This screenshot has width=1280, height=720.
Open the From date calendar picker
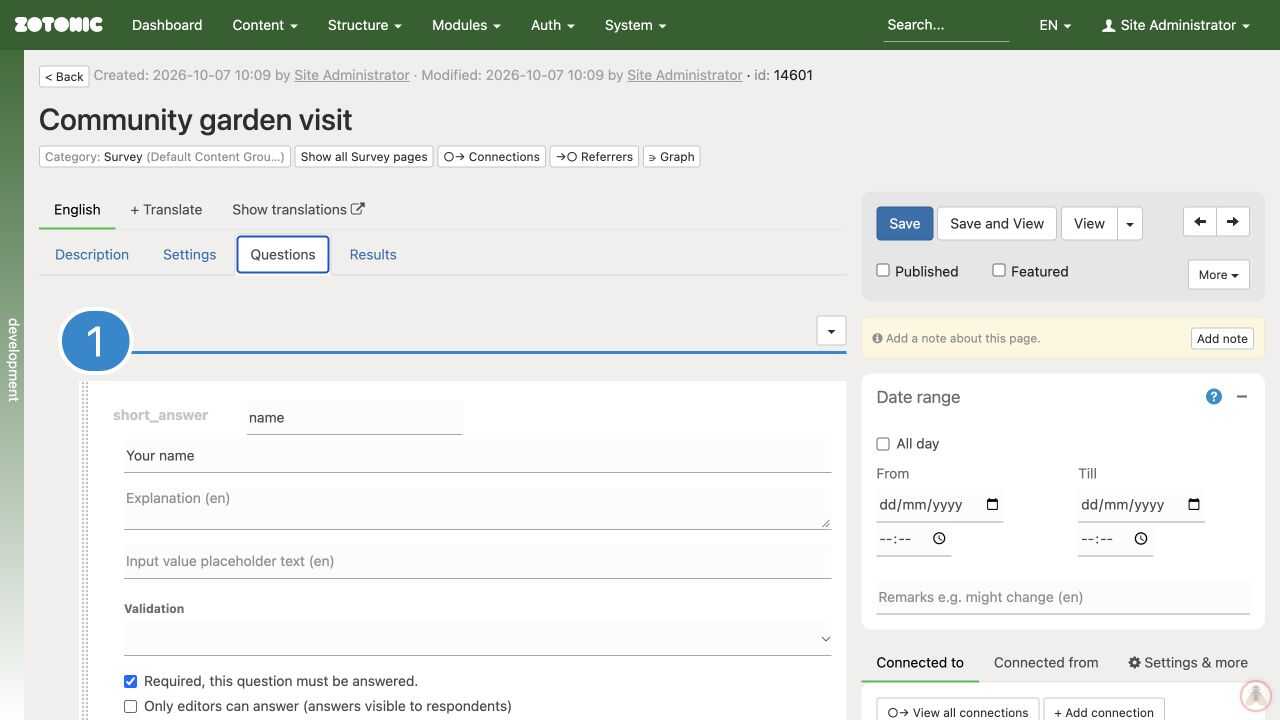point(992,505)
